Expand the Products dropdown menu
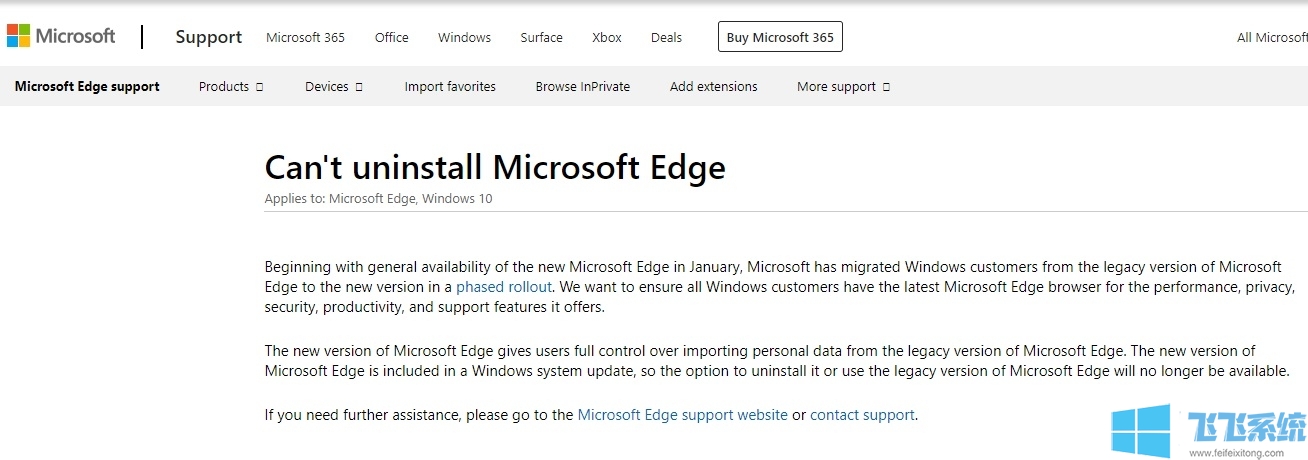This screenshot has height=460, width=1308. point(231,87)
